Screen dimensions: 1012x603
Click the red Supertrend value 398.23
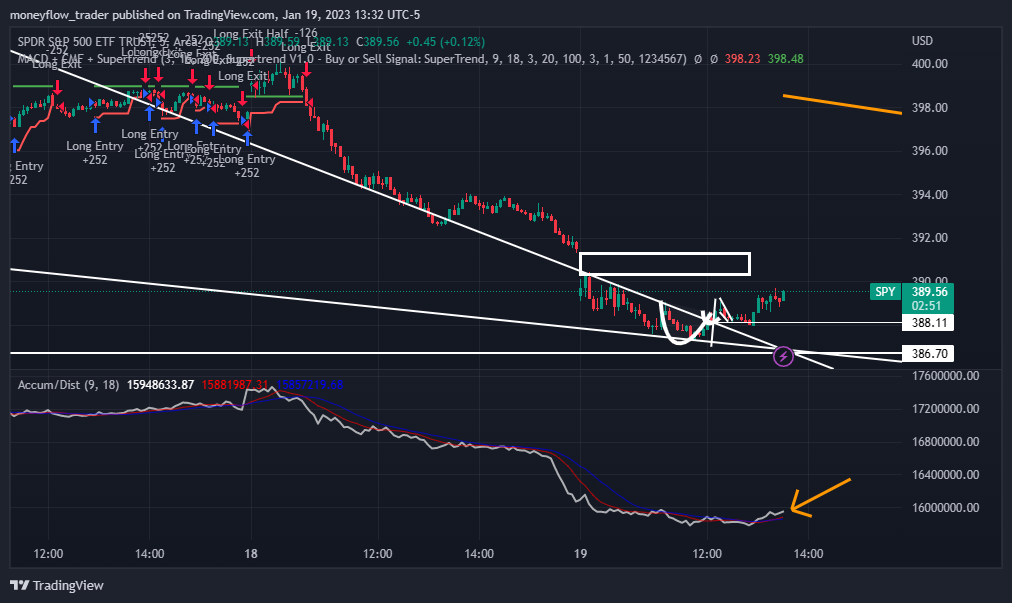(x=742, y=59)
